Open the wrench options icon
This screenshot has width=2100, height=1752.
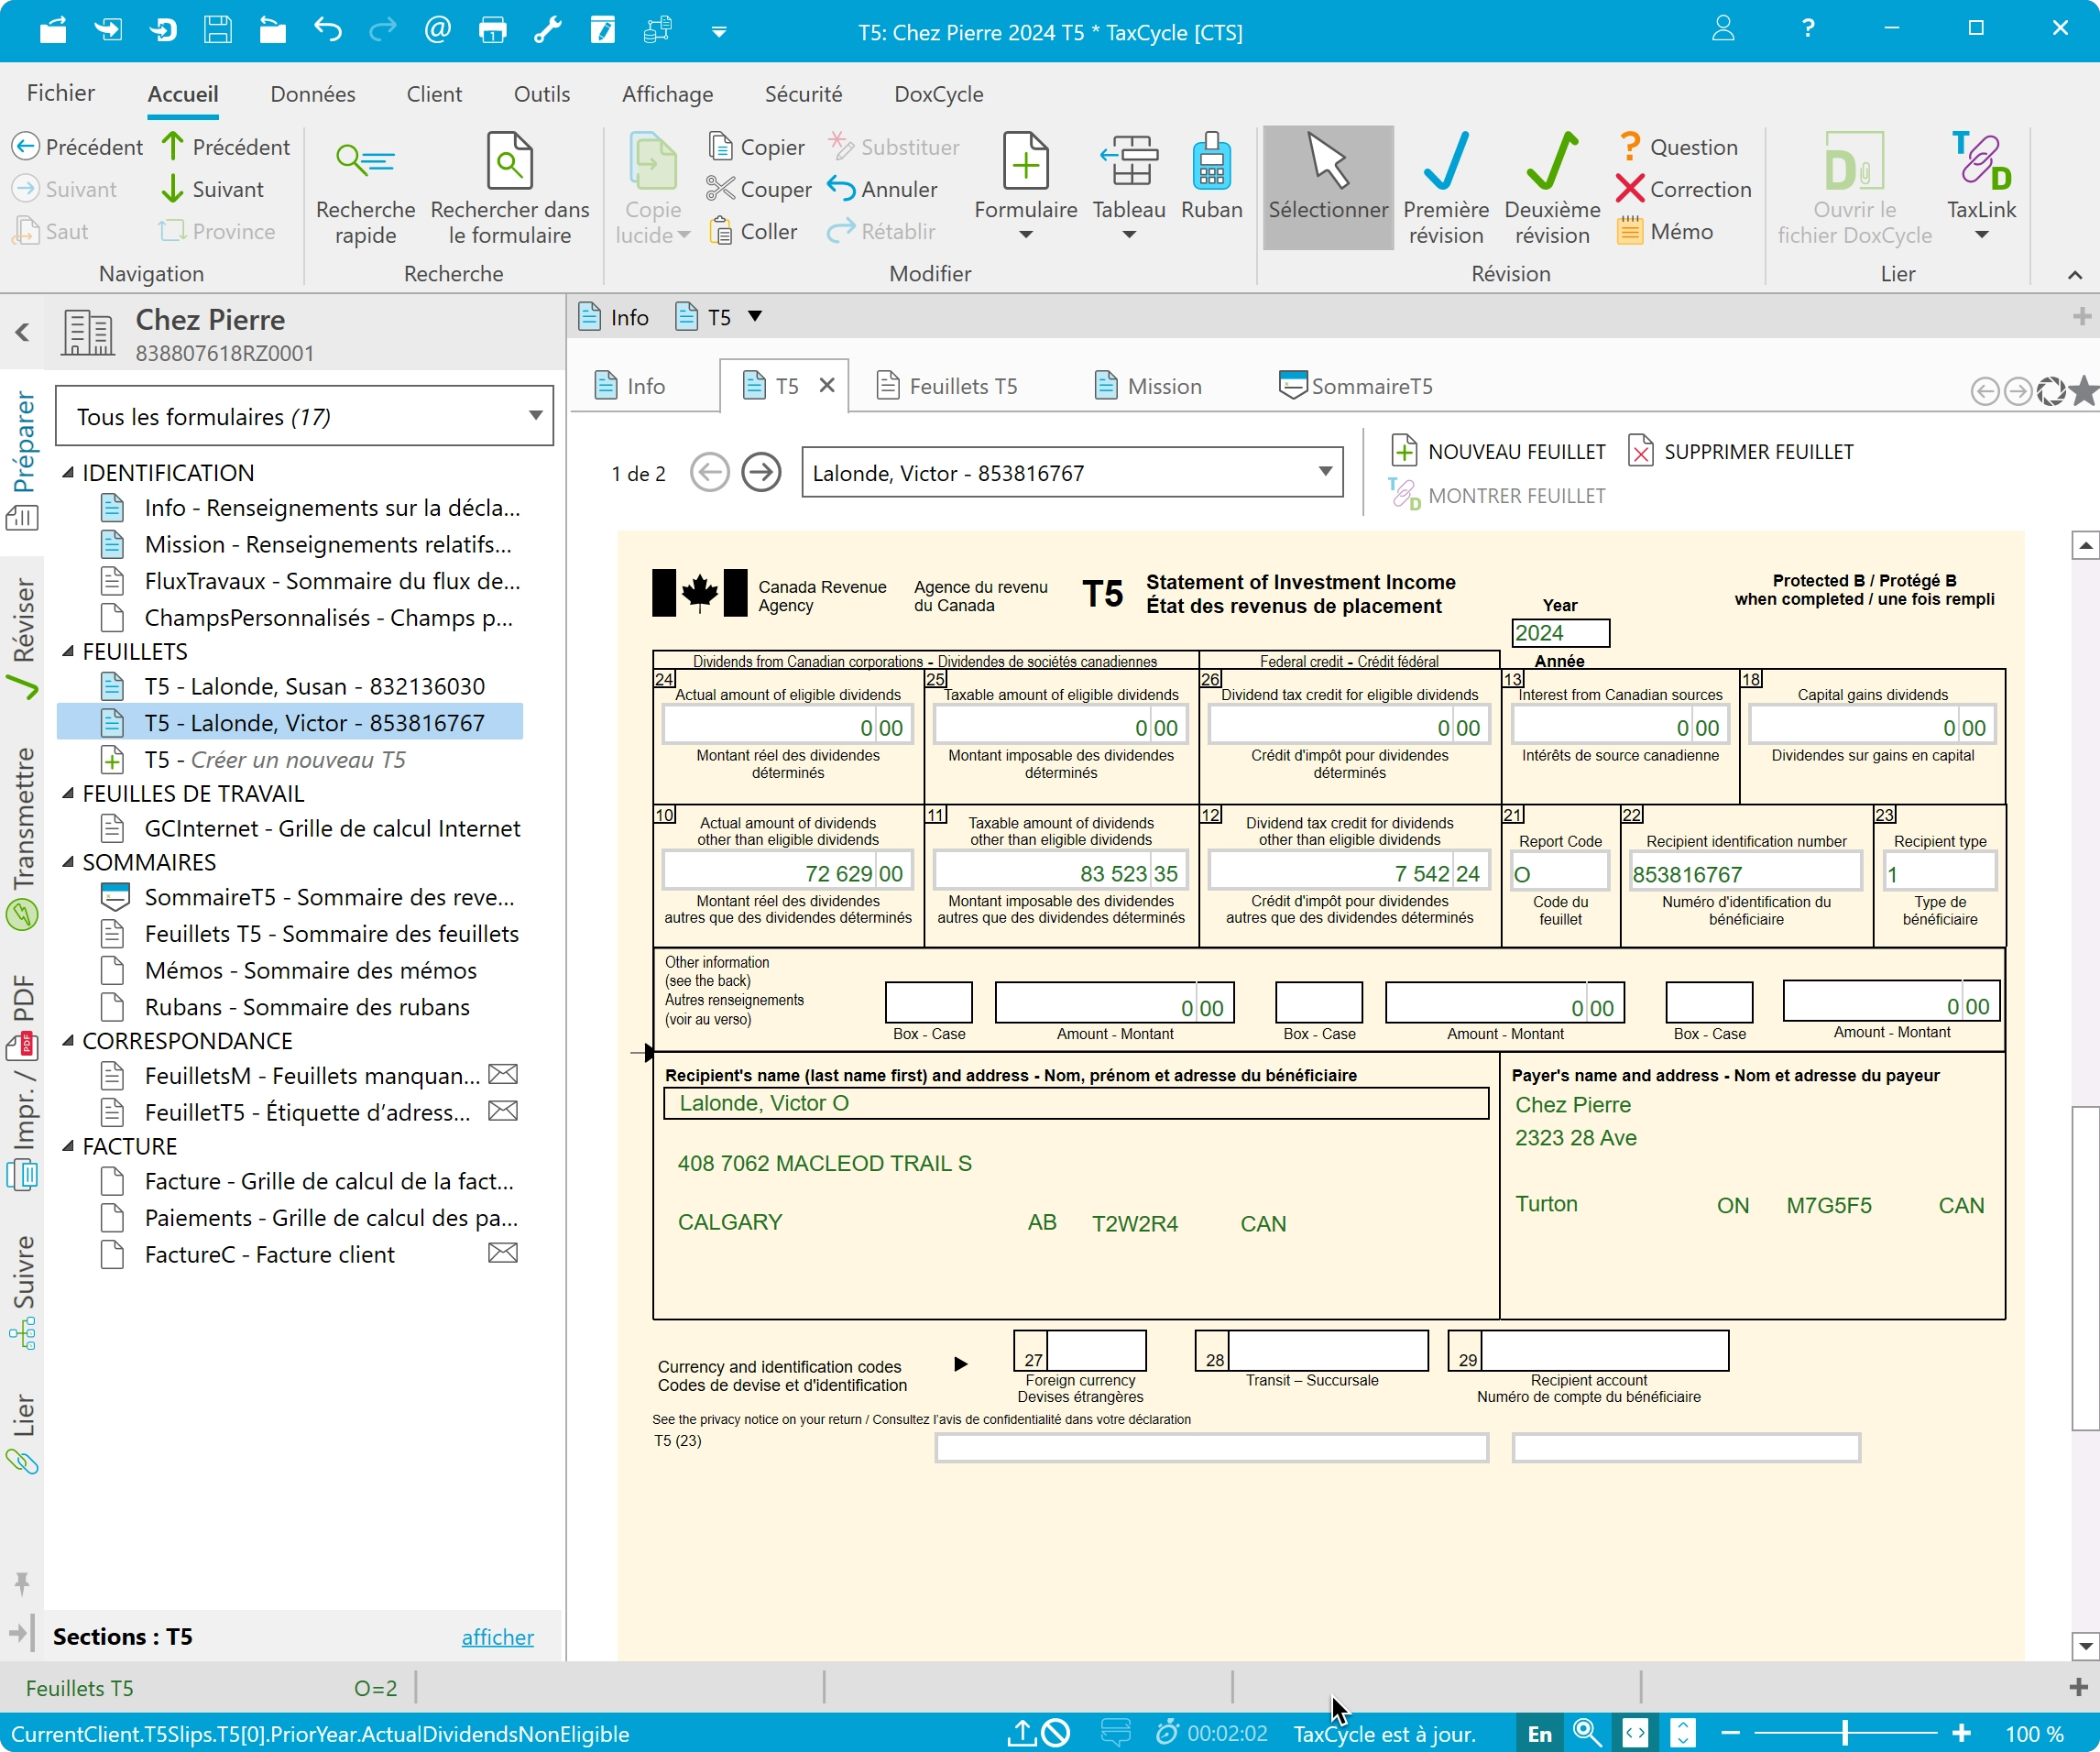(x=547, y=30)
